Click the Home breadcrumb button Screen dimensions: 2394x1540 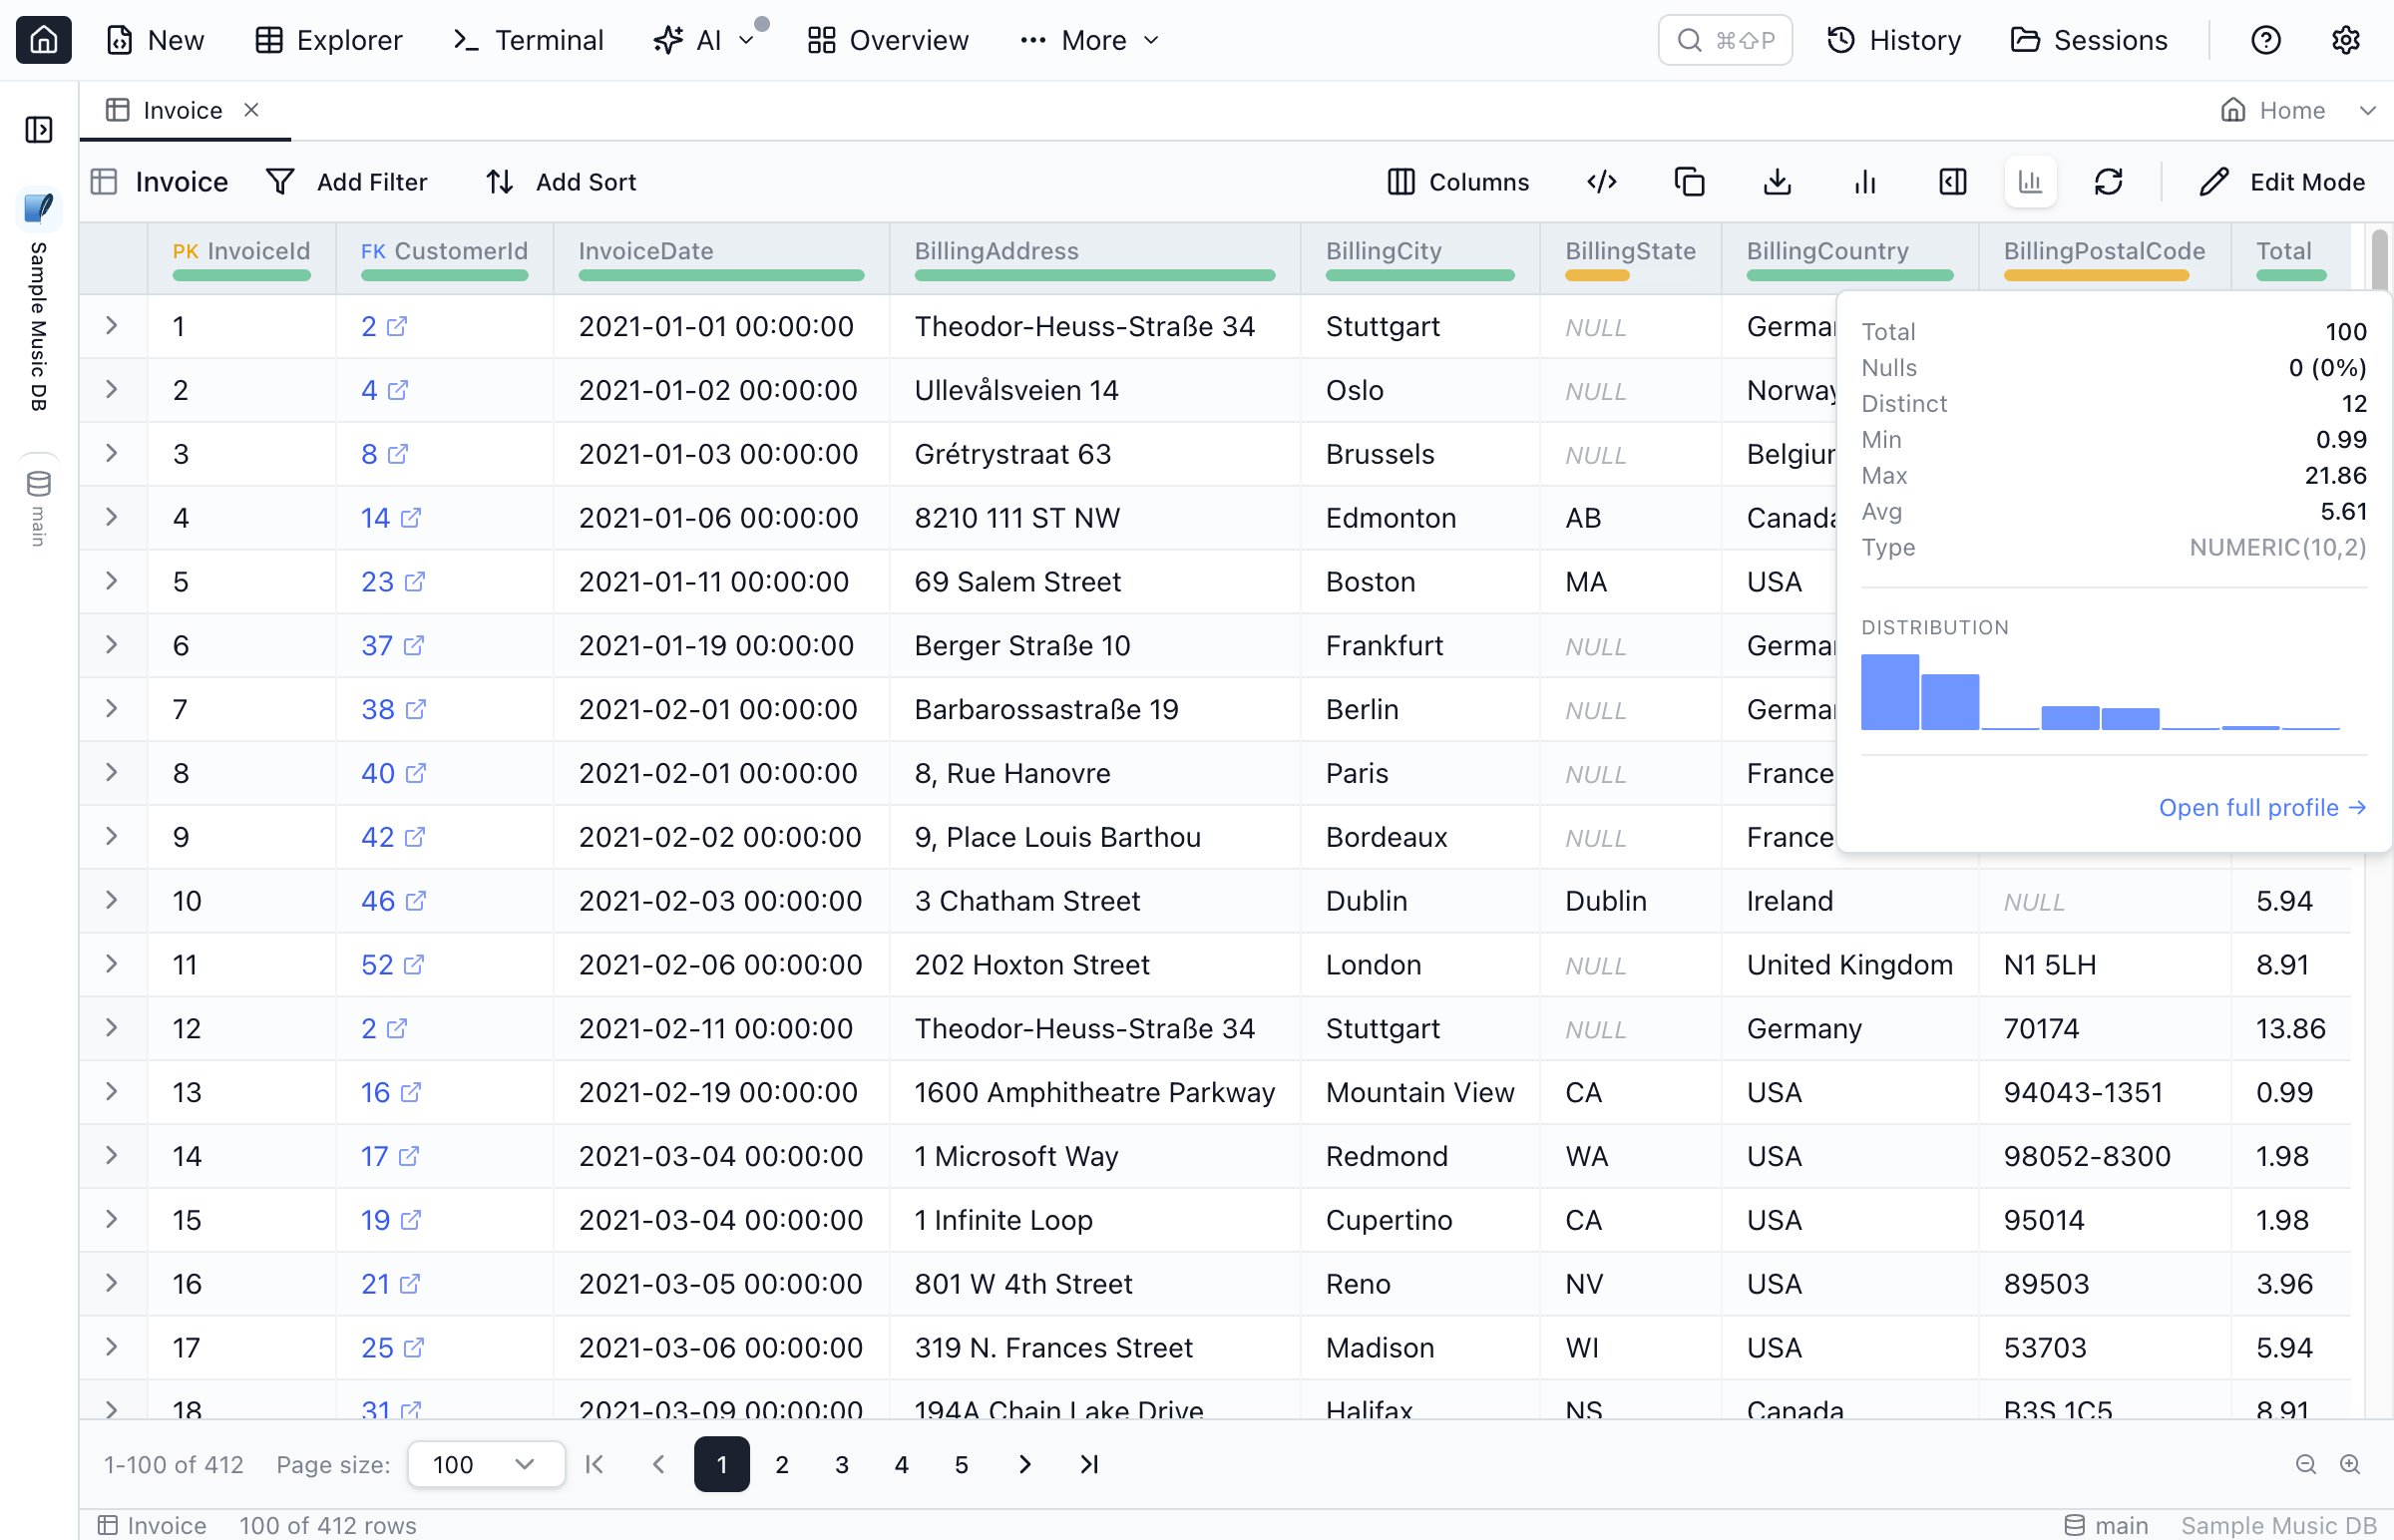coord(2272,110)
